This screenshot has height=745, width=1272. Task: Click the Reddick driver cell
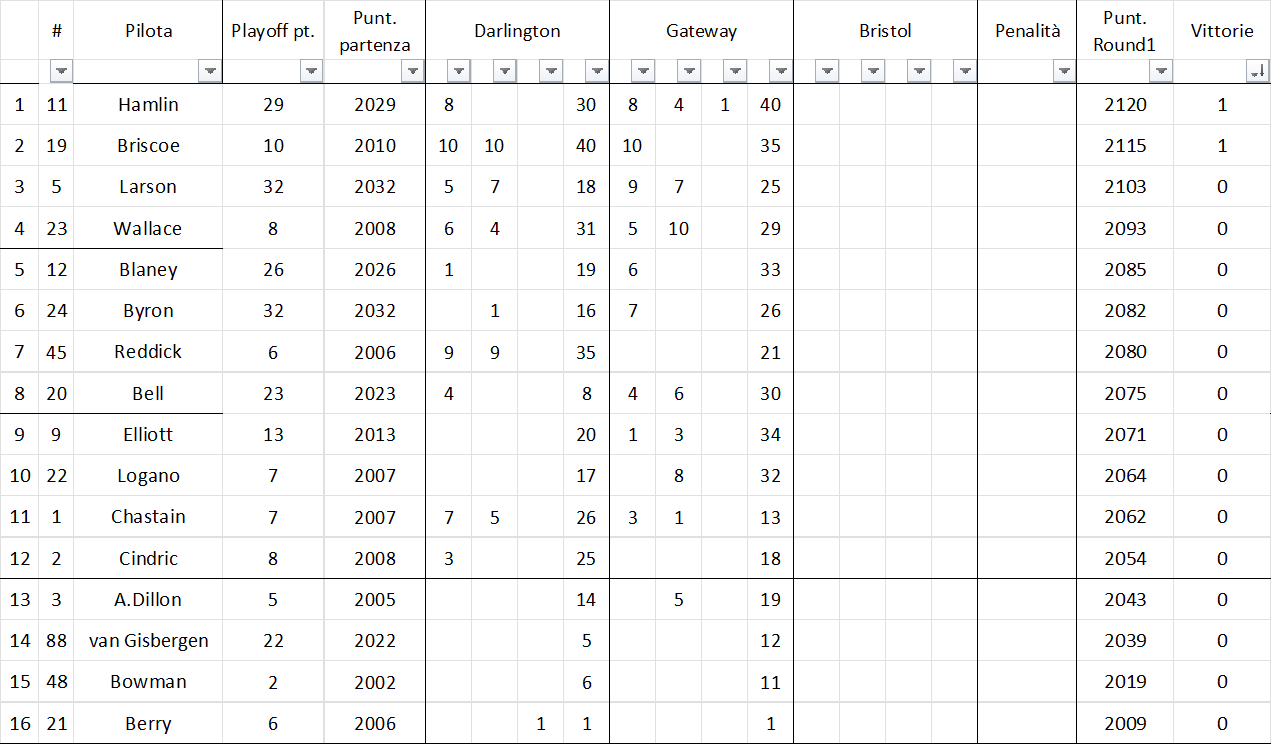click(x=148, y=352)
